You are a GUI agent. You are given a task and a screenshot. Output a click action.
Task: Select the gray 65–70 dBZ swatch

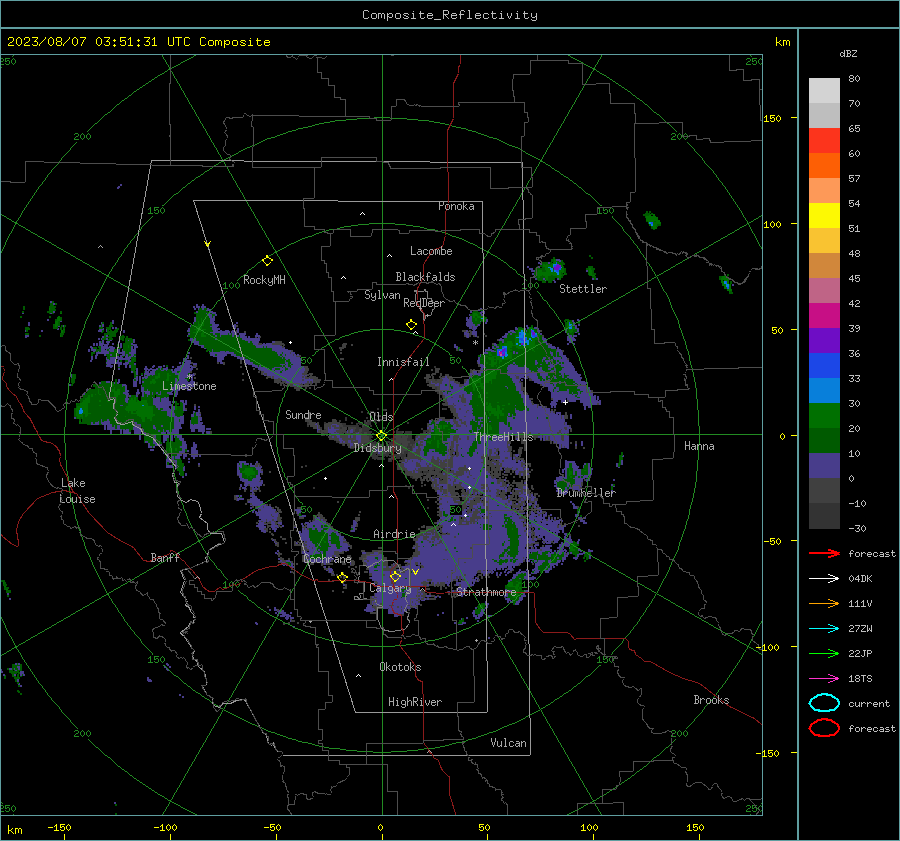pyautogui.click(x=824, y=115)
